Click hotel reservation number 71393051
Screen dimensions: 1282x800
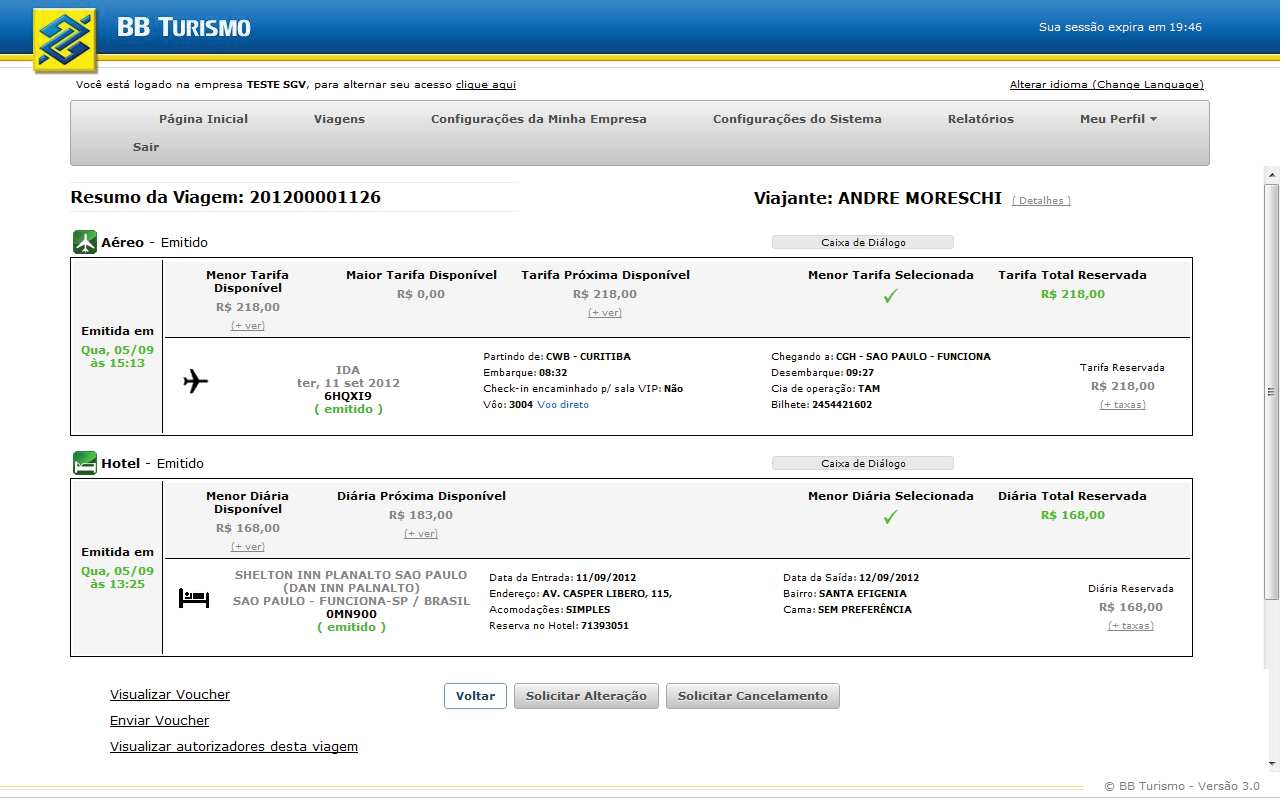click(605, 625)
